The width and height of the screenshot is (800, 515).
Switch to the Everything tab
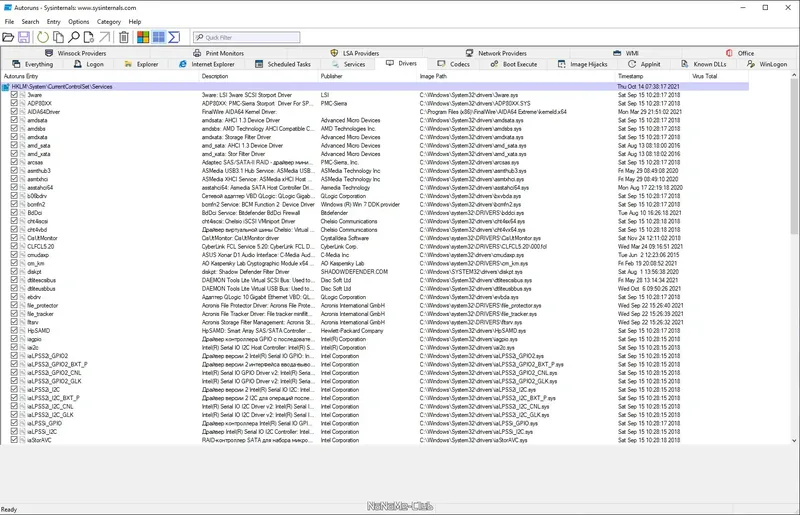click(x=33, y=64)
